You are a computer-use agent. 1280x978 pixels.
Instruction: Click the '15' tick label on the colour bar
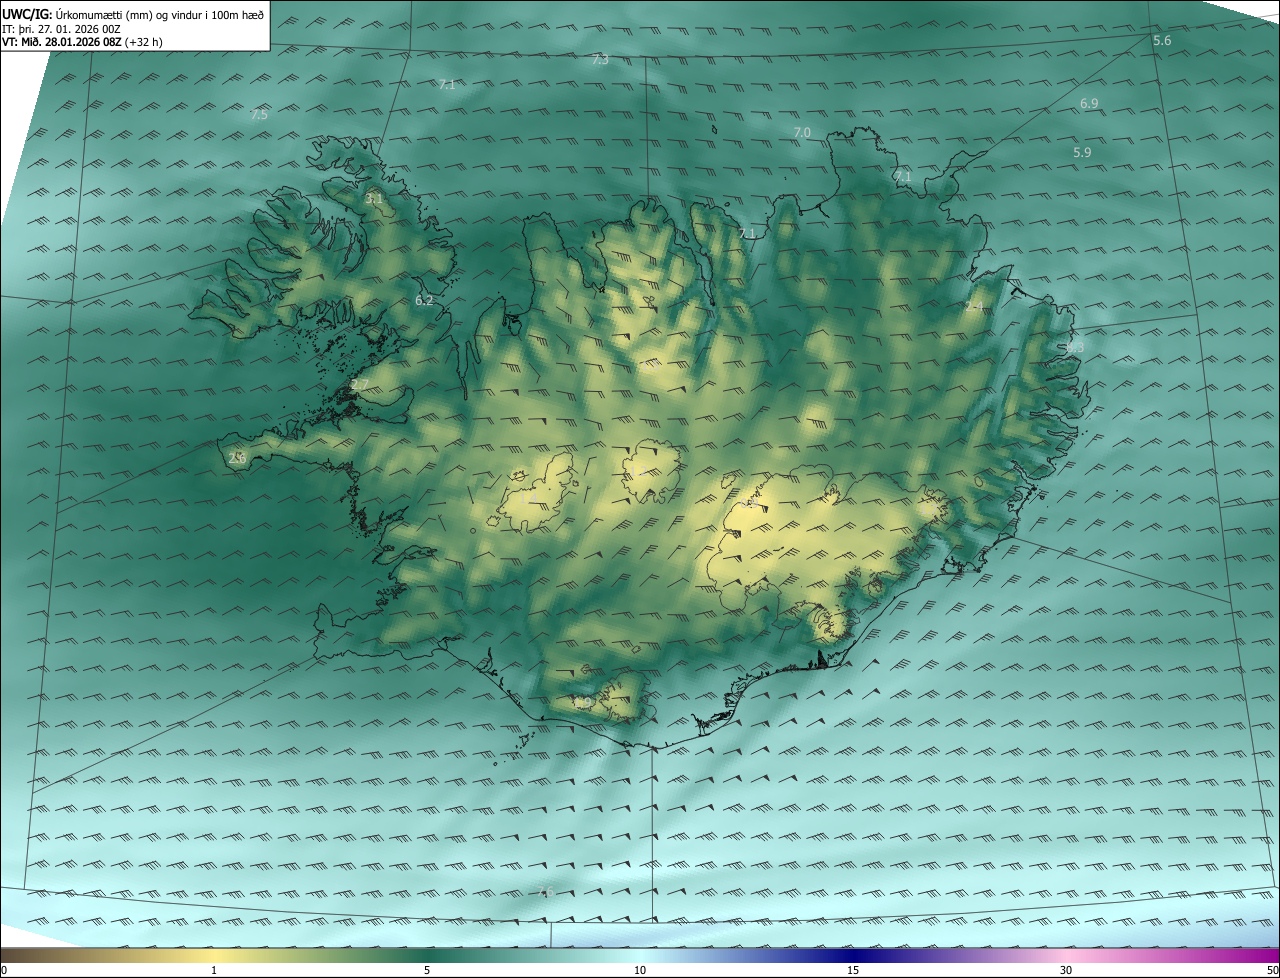point(853,970)
